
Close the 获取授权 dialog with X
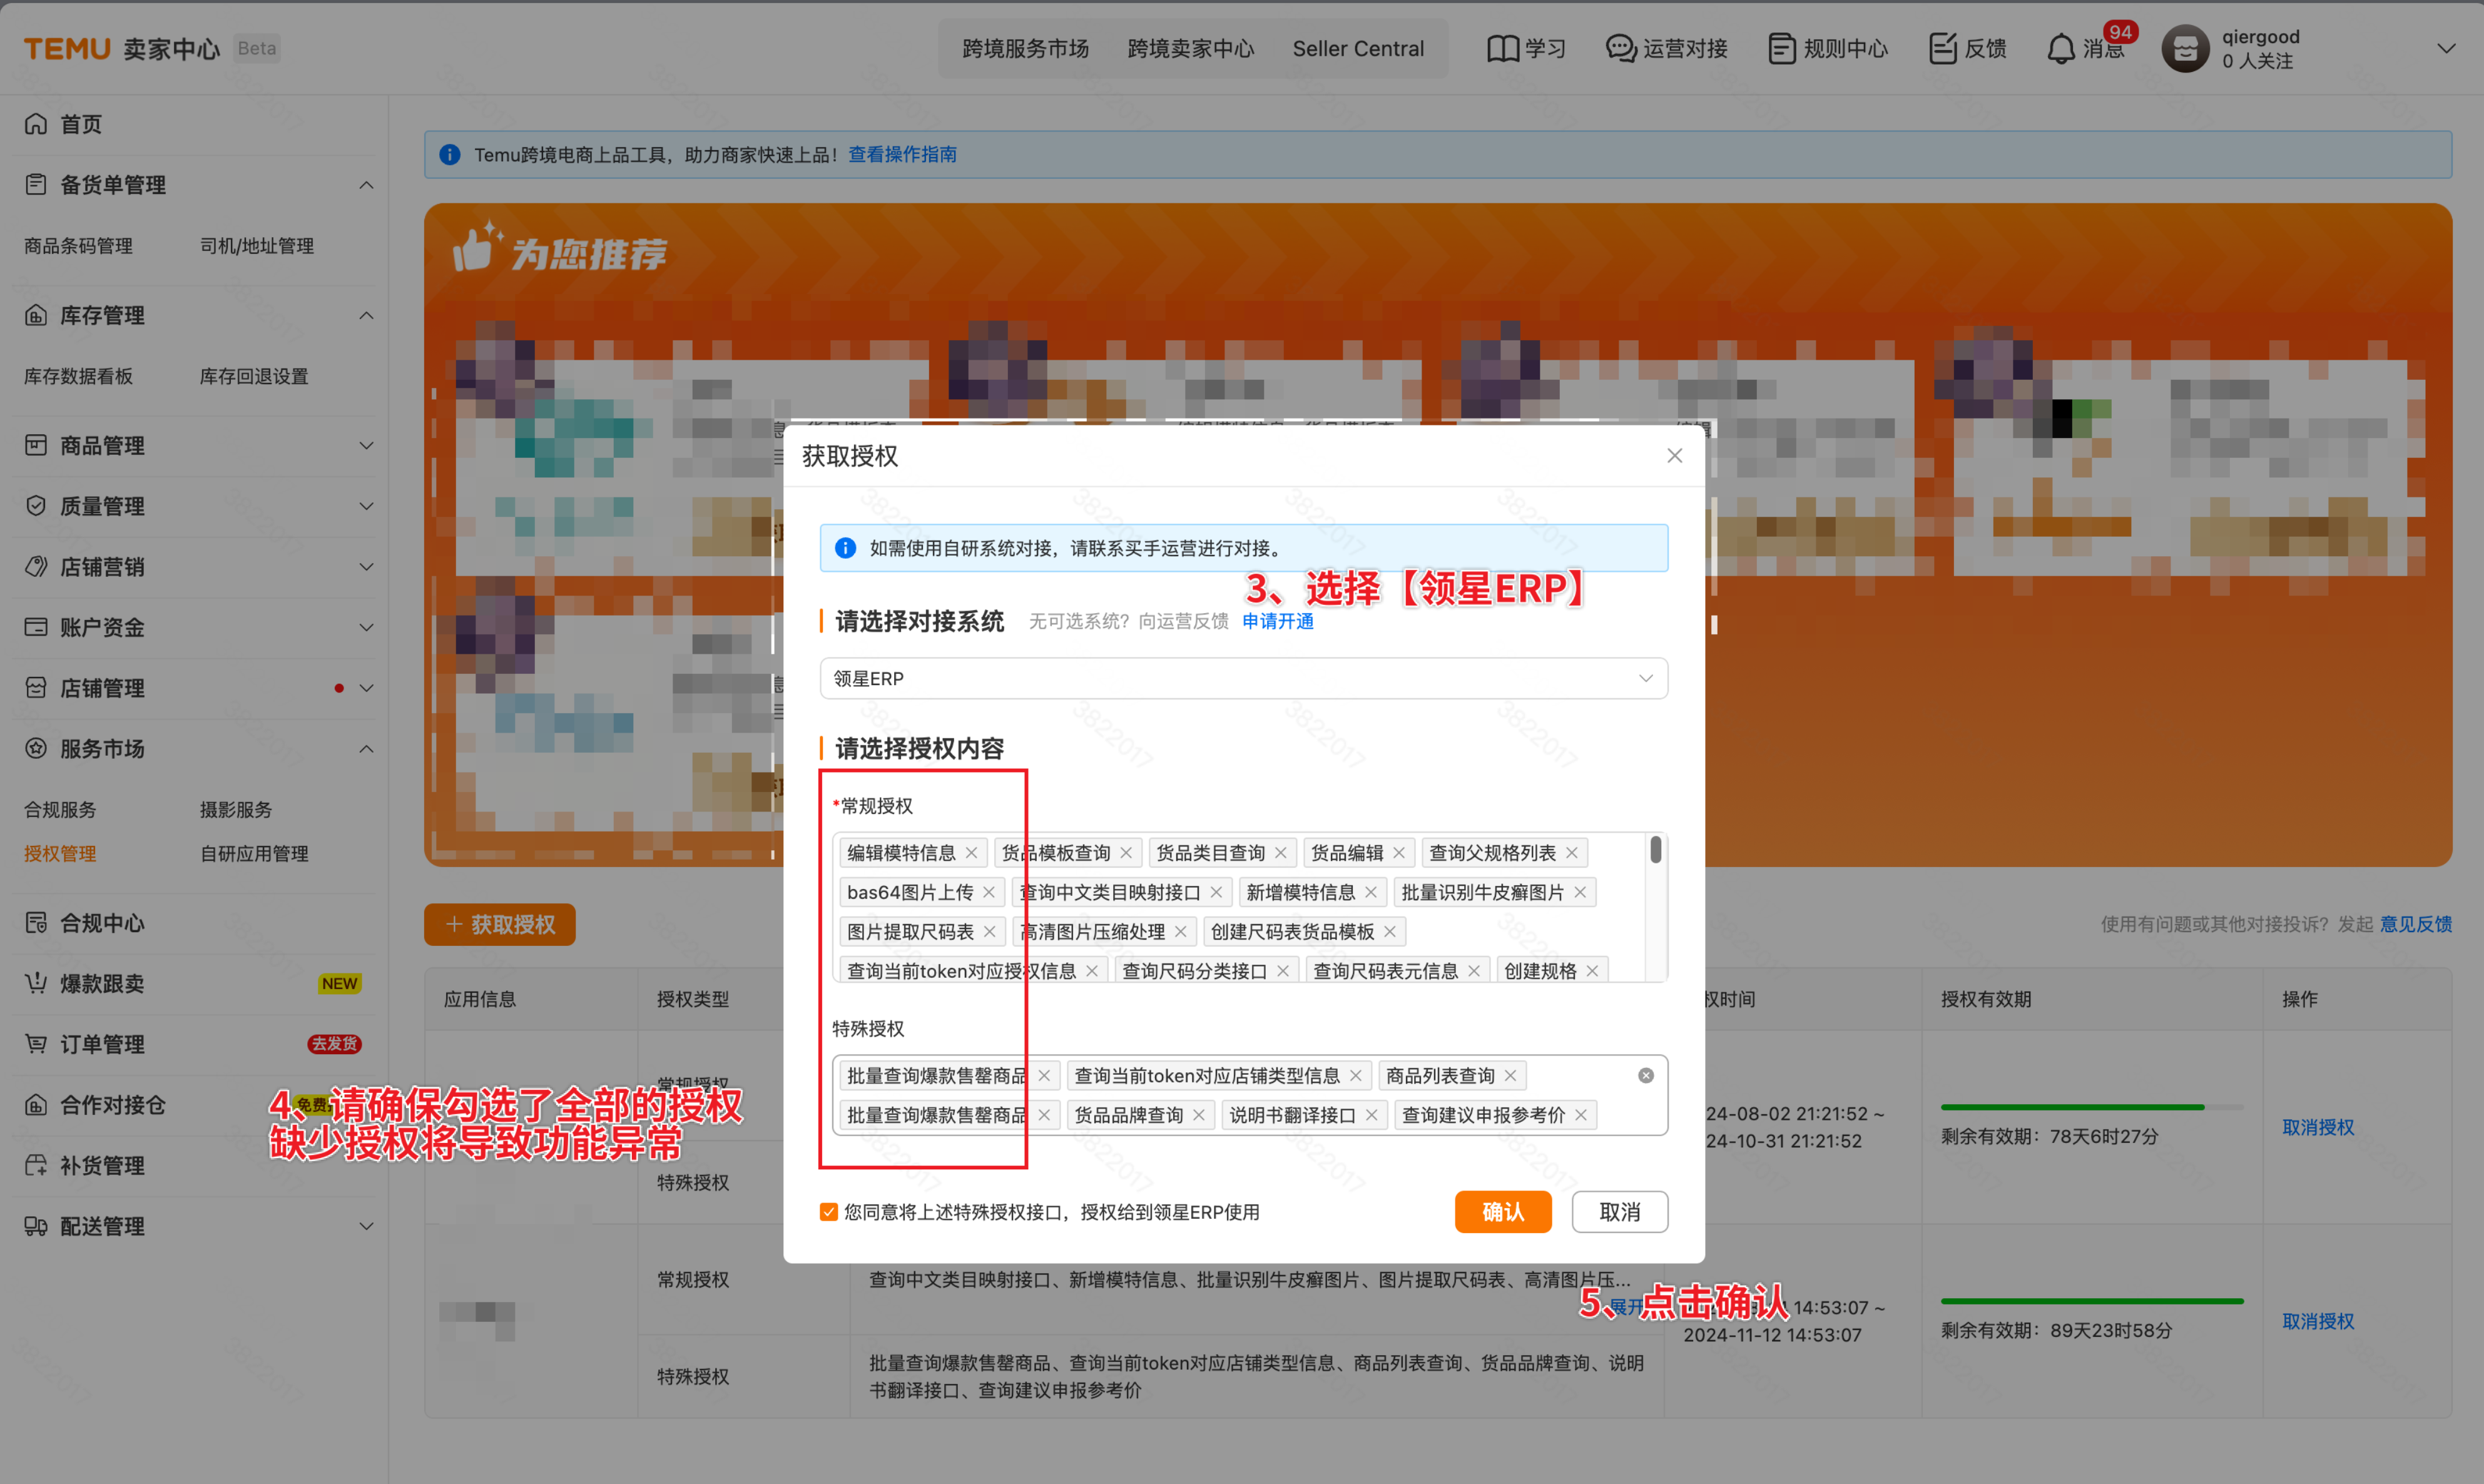(1675, 456)
